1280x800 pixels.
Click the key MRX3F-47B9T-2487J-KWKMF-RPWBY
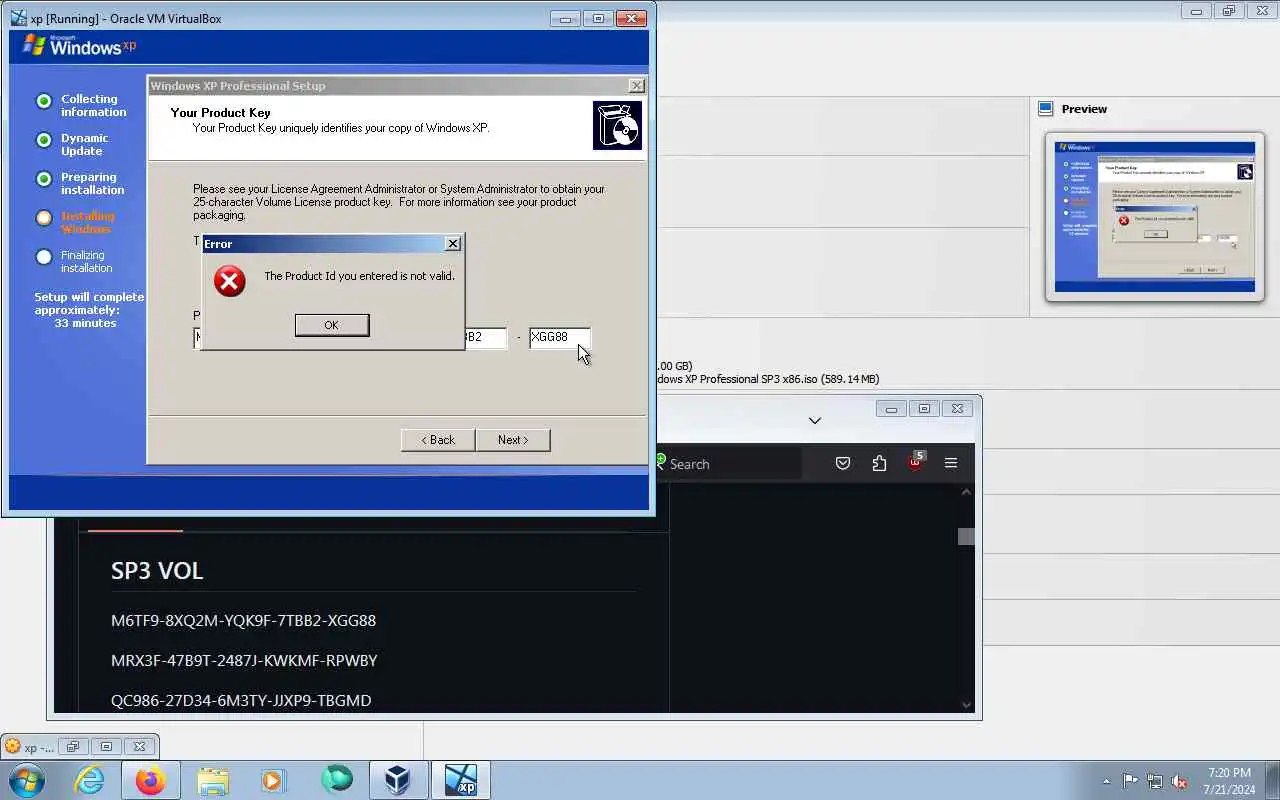point(244,661)
